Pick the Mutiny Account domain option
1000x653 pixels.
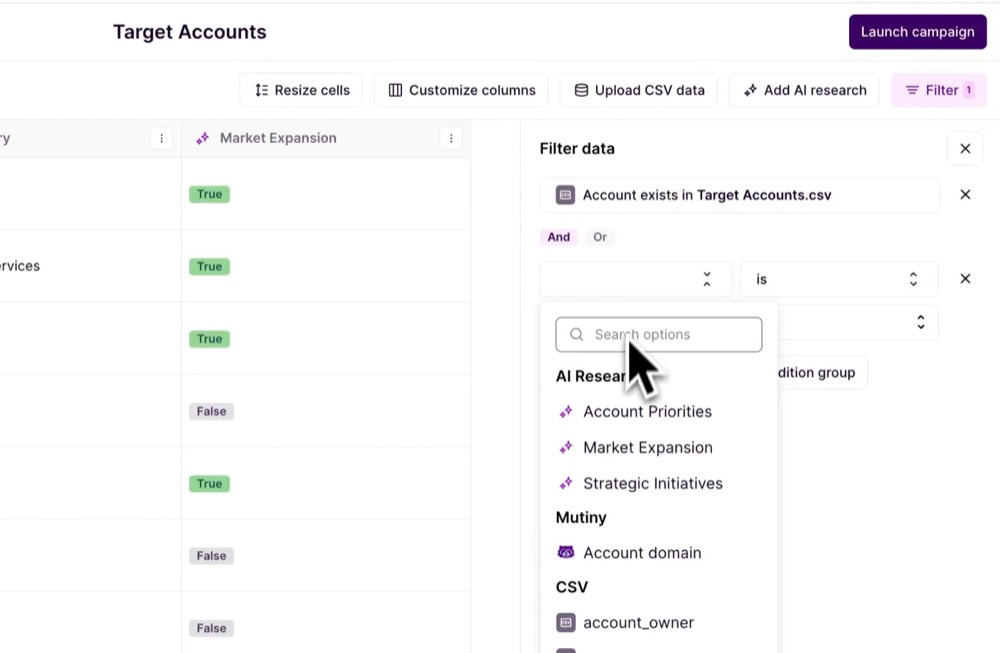click(641, 553)
